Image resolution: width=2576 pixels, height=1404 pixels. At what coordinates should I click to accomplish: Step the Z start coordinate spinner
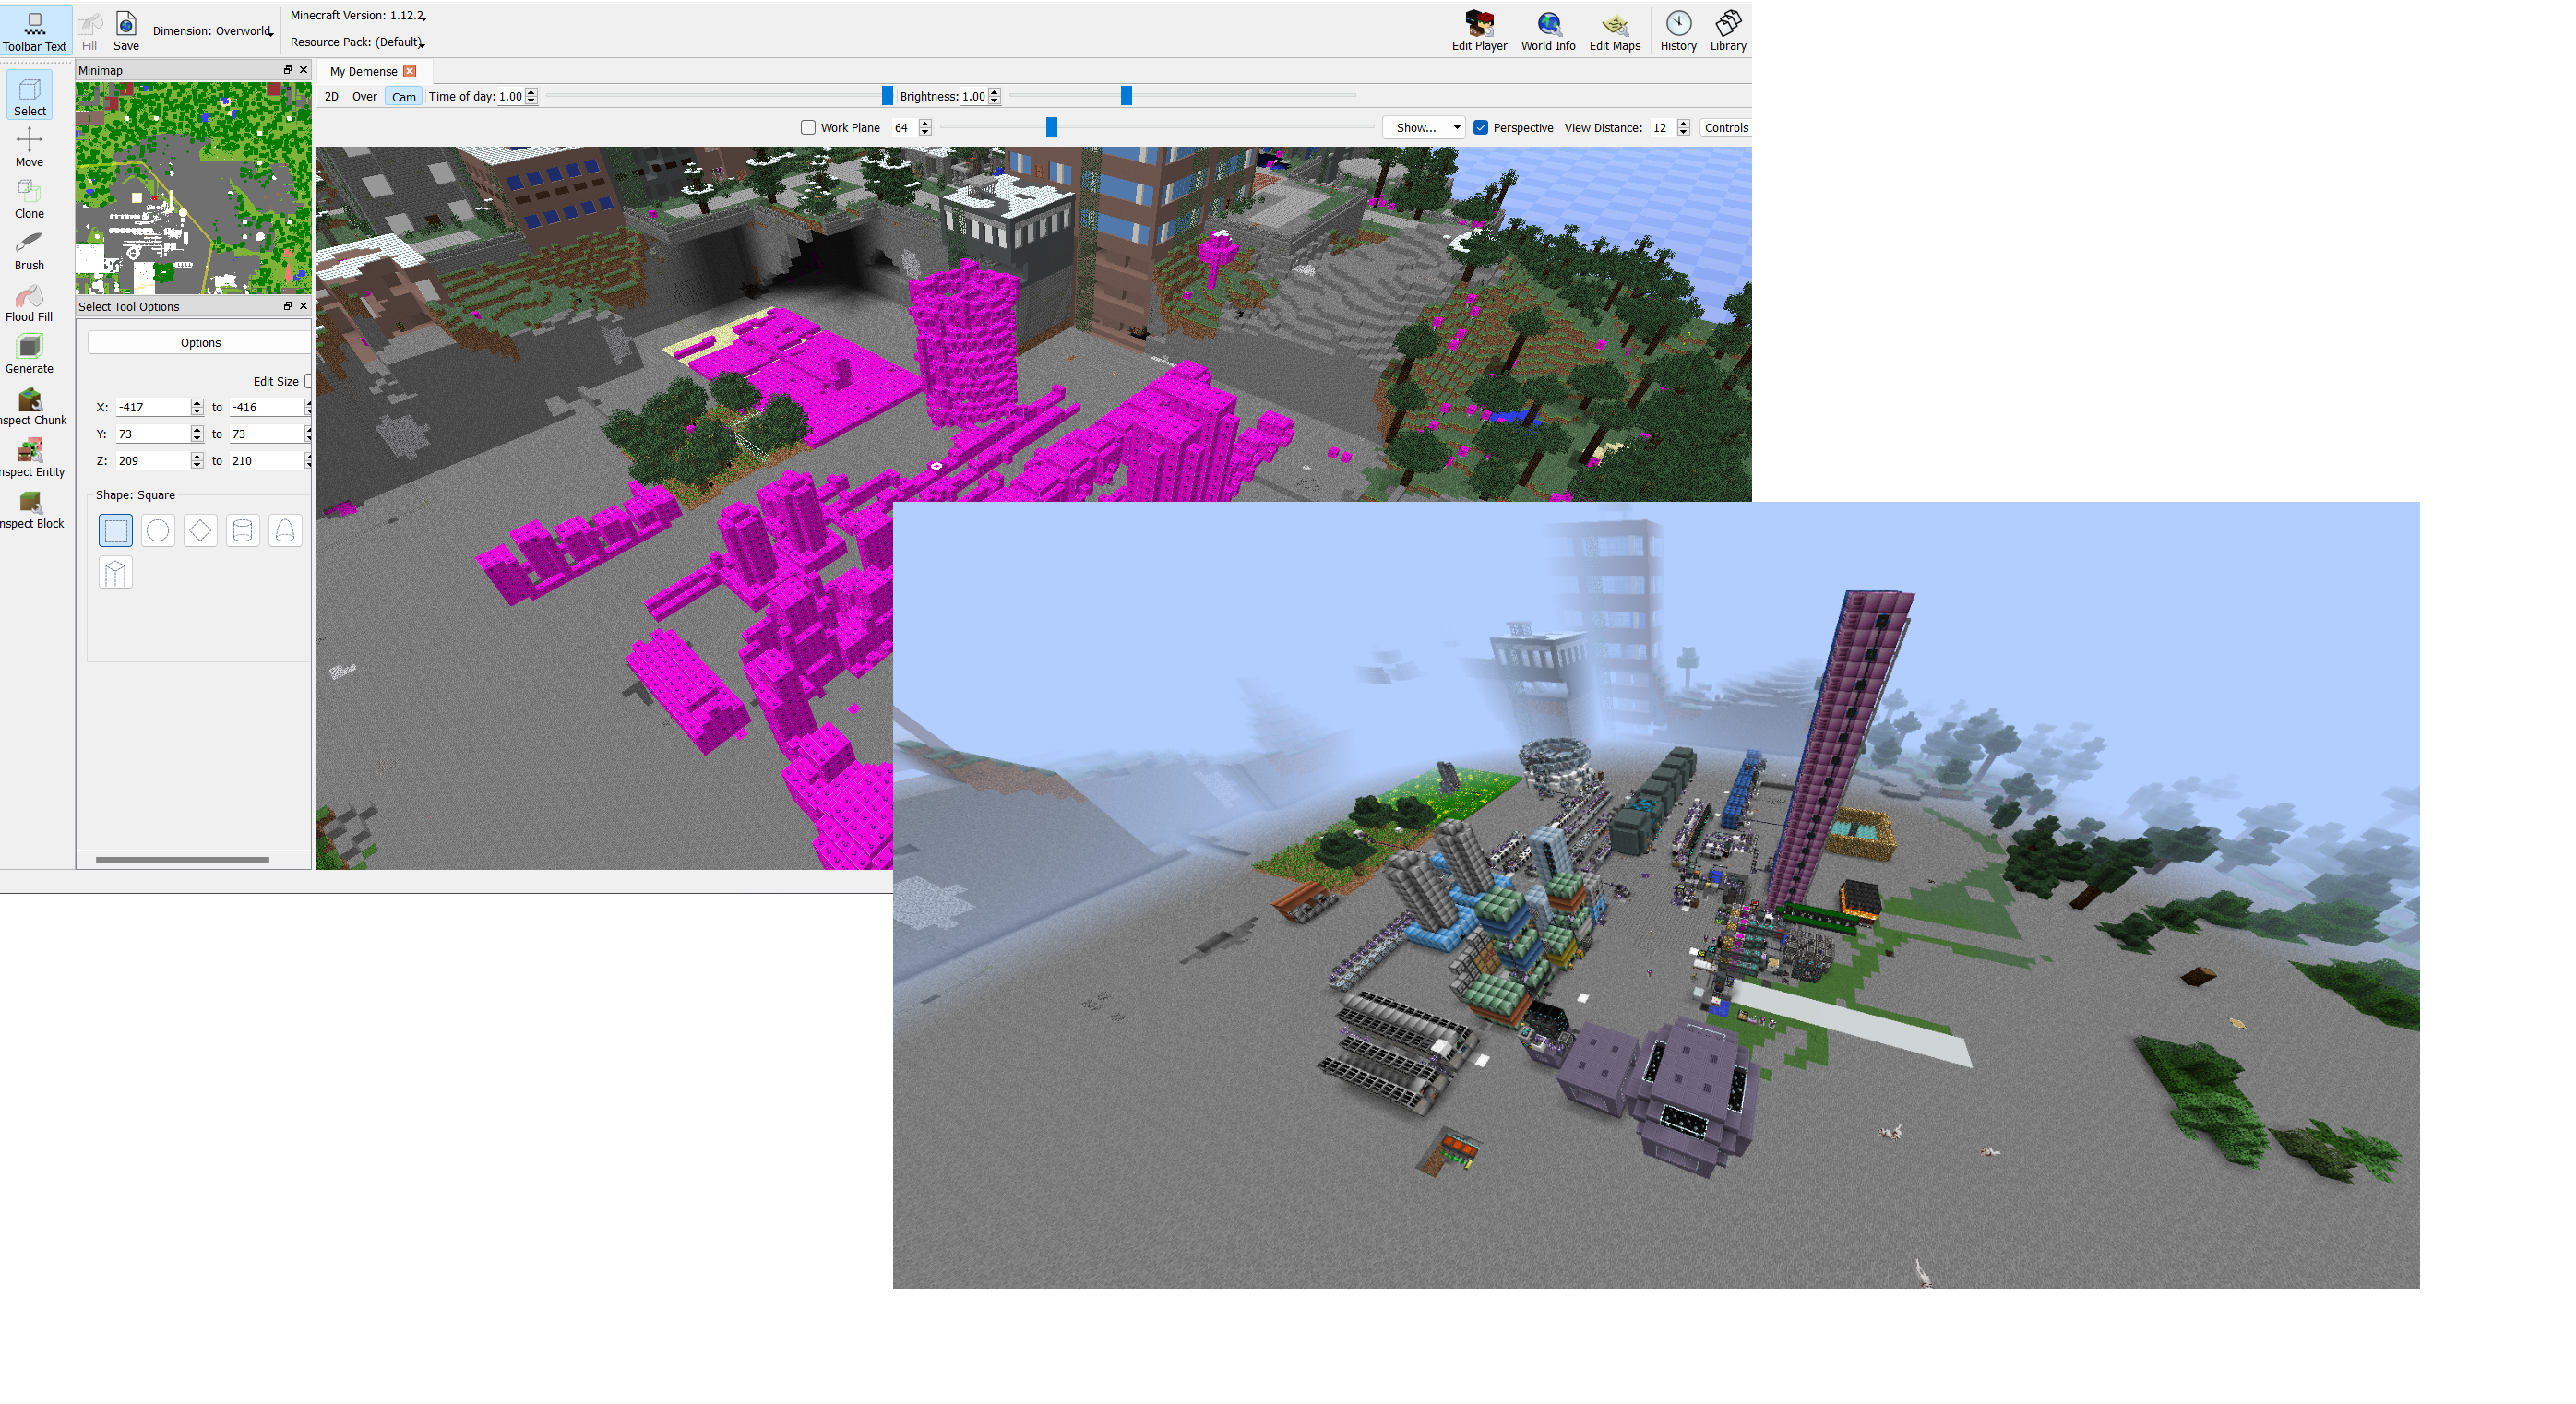[x=197, y=461]
